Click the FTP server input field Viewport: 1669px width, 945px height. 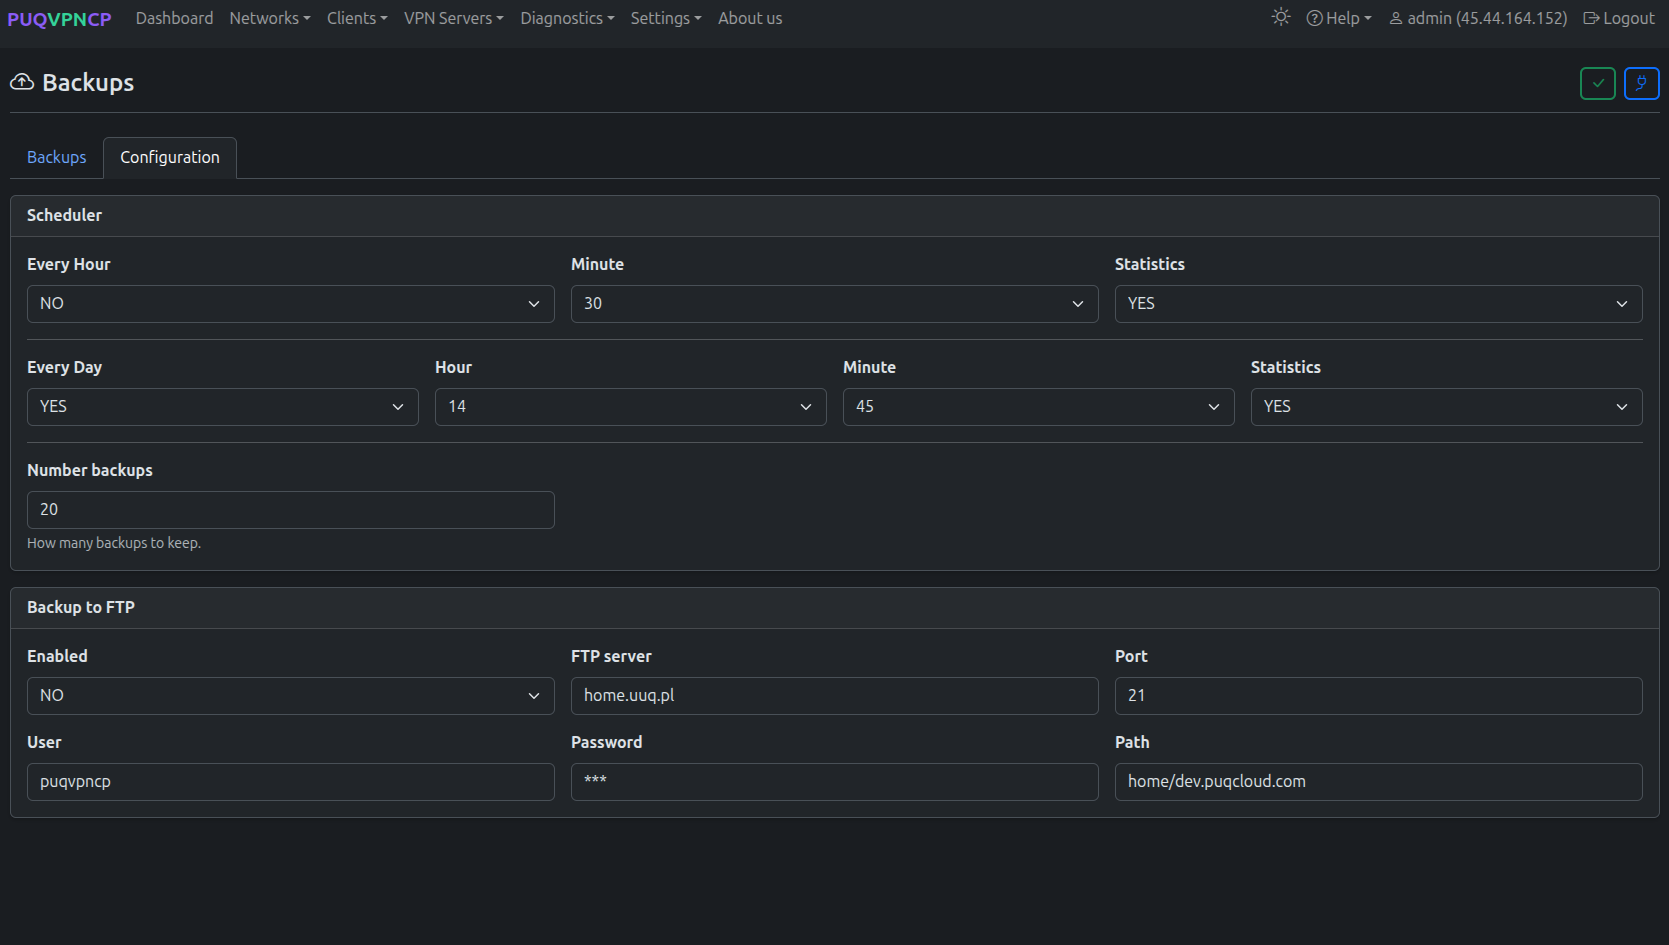(x=835, y=696)
